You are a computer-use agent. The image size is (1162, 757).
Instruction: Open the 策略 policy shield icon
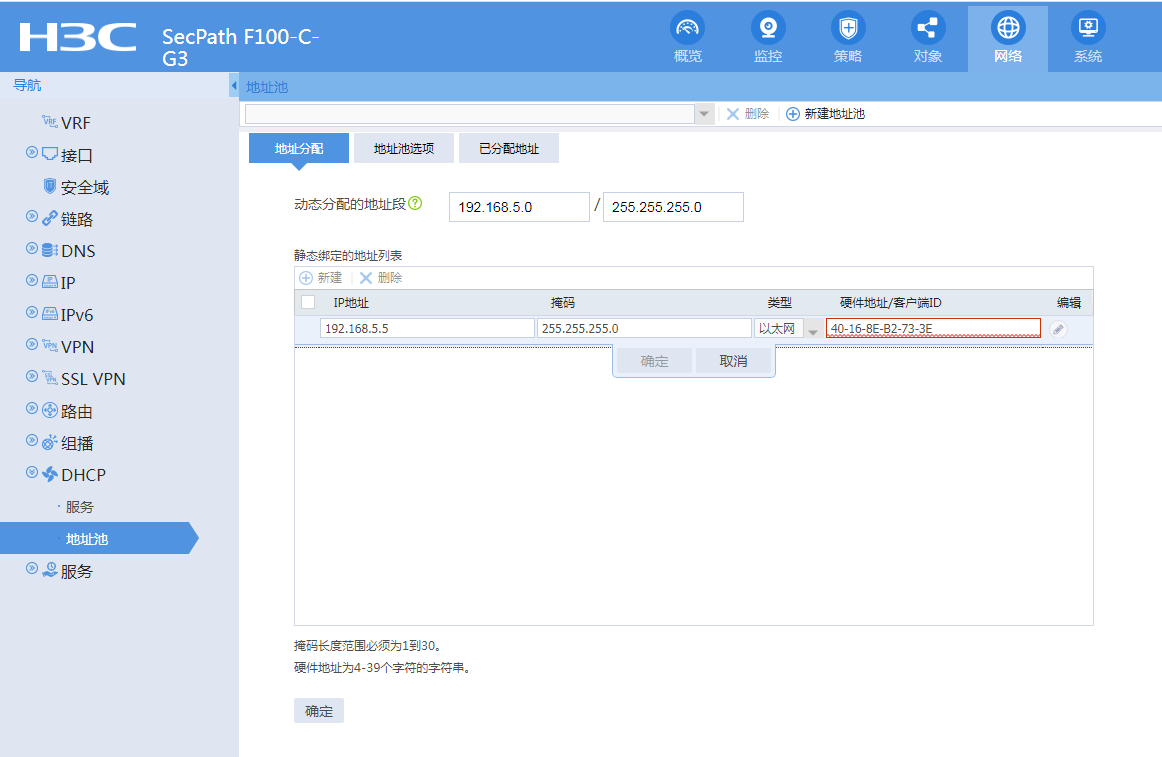coord(848,28)
